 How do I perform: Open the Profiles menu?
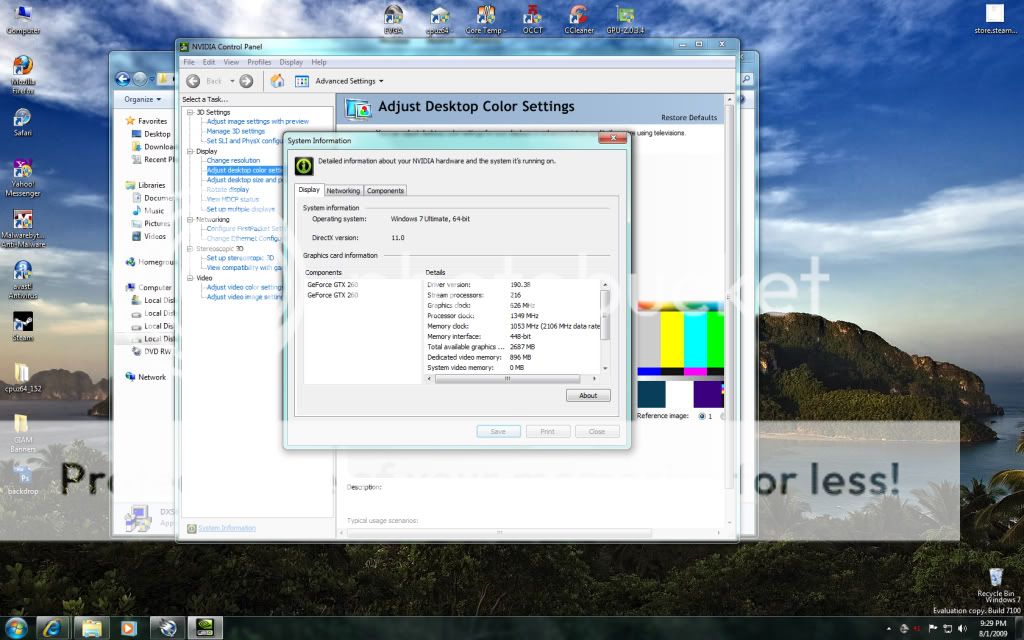click(259, 62)
